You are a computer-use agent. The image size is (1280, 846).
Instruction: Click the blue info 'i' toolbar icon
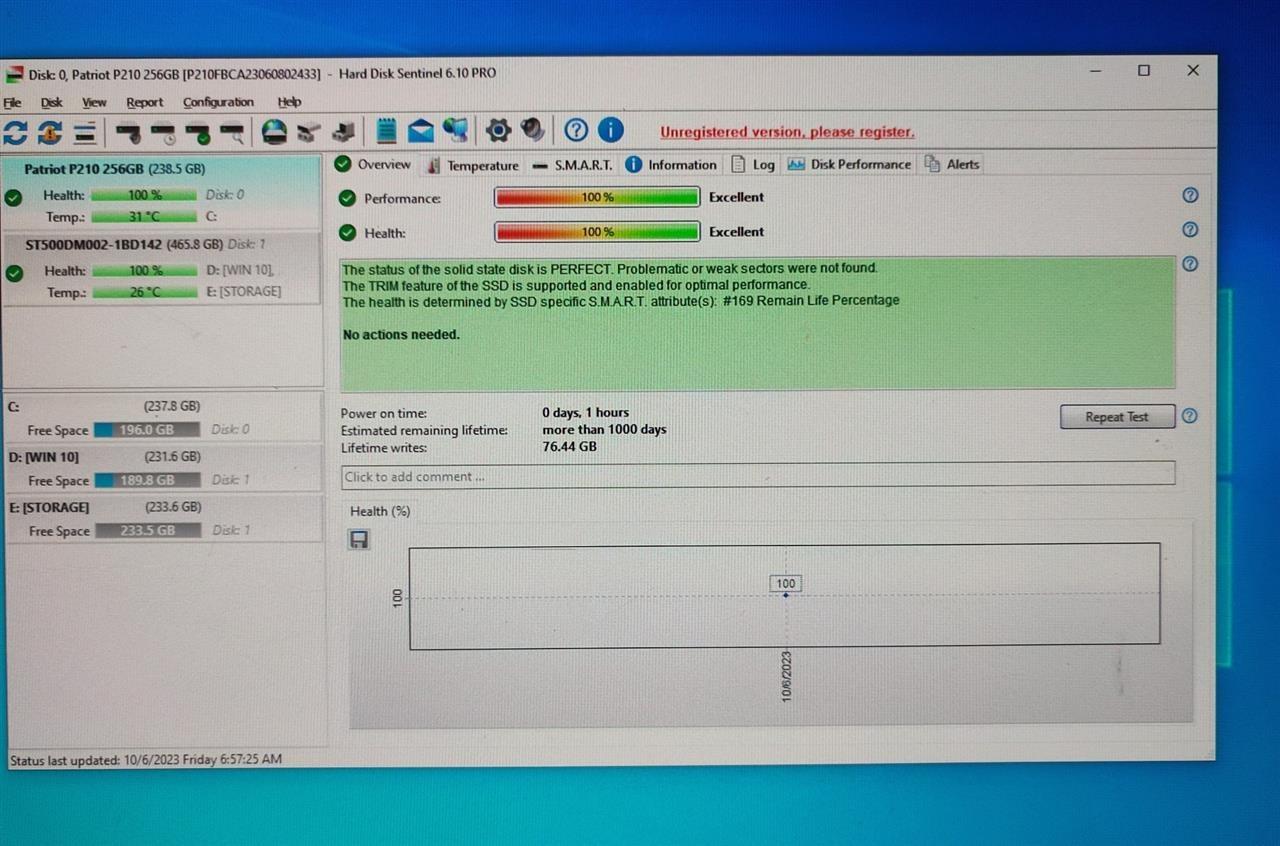point(610,130)
